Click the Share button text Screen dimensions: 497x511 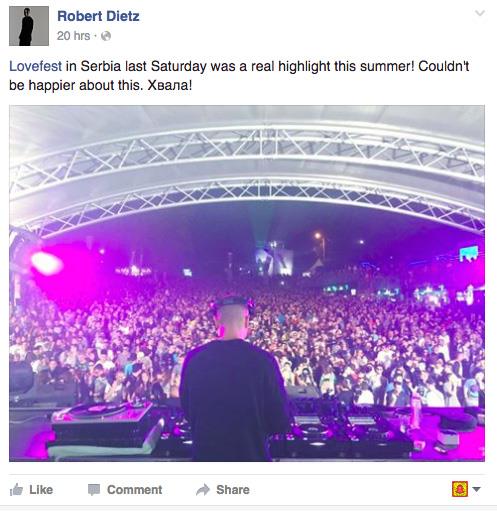coord(233,490)
